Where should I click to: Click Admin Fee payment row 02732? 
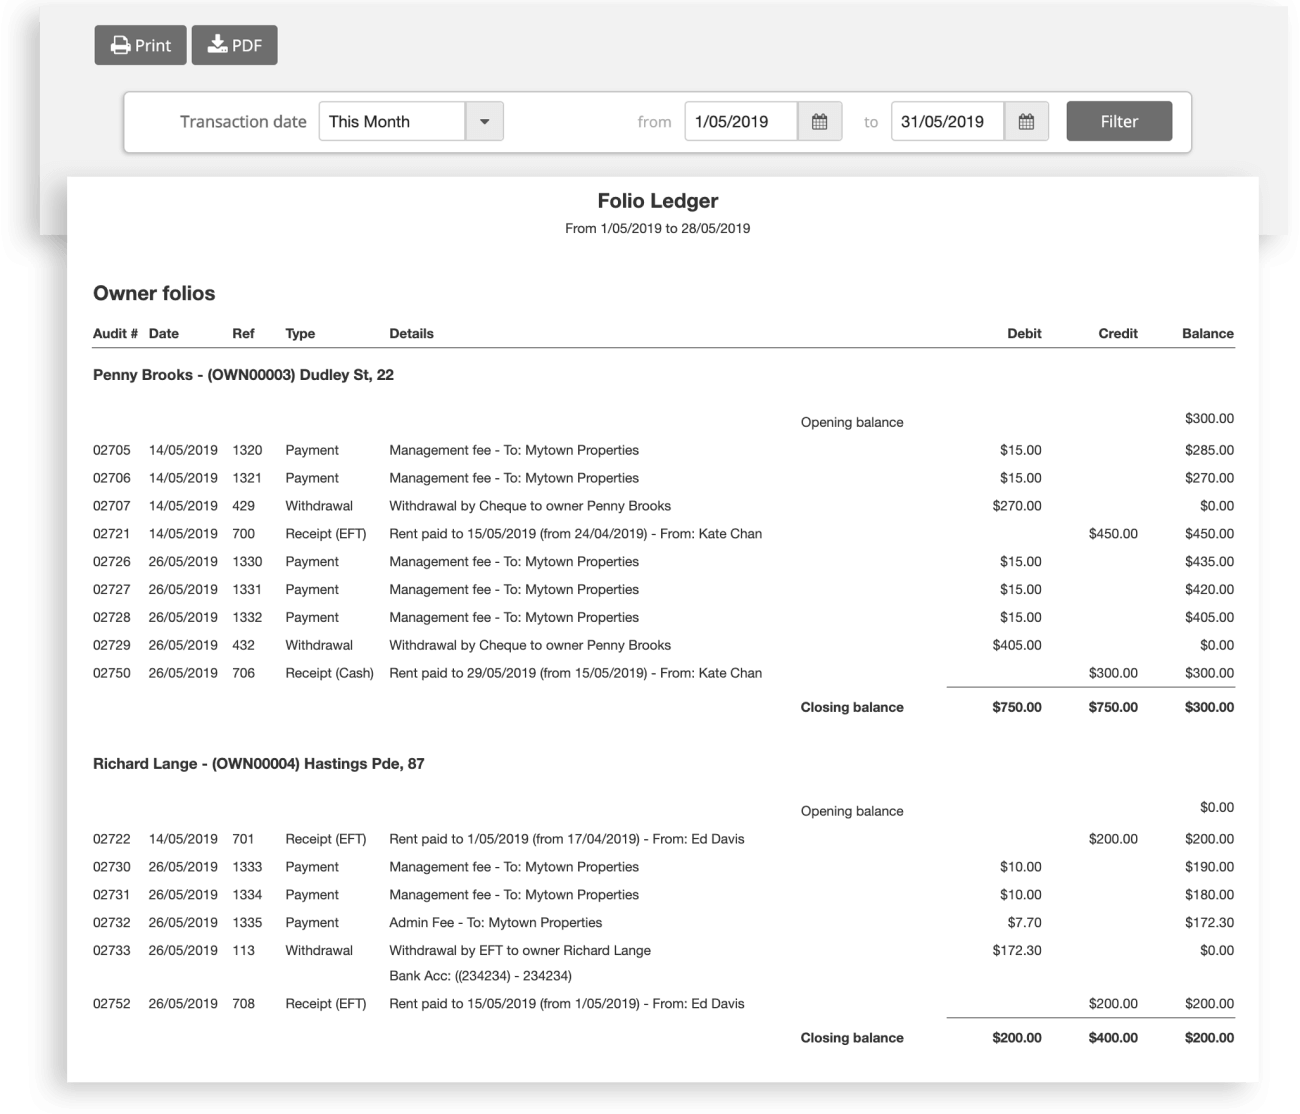pyautogui.click(x=495, y=923)
